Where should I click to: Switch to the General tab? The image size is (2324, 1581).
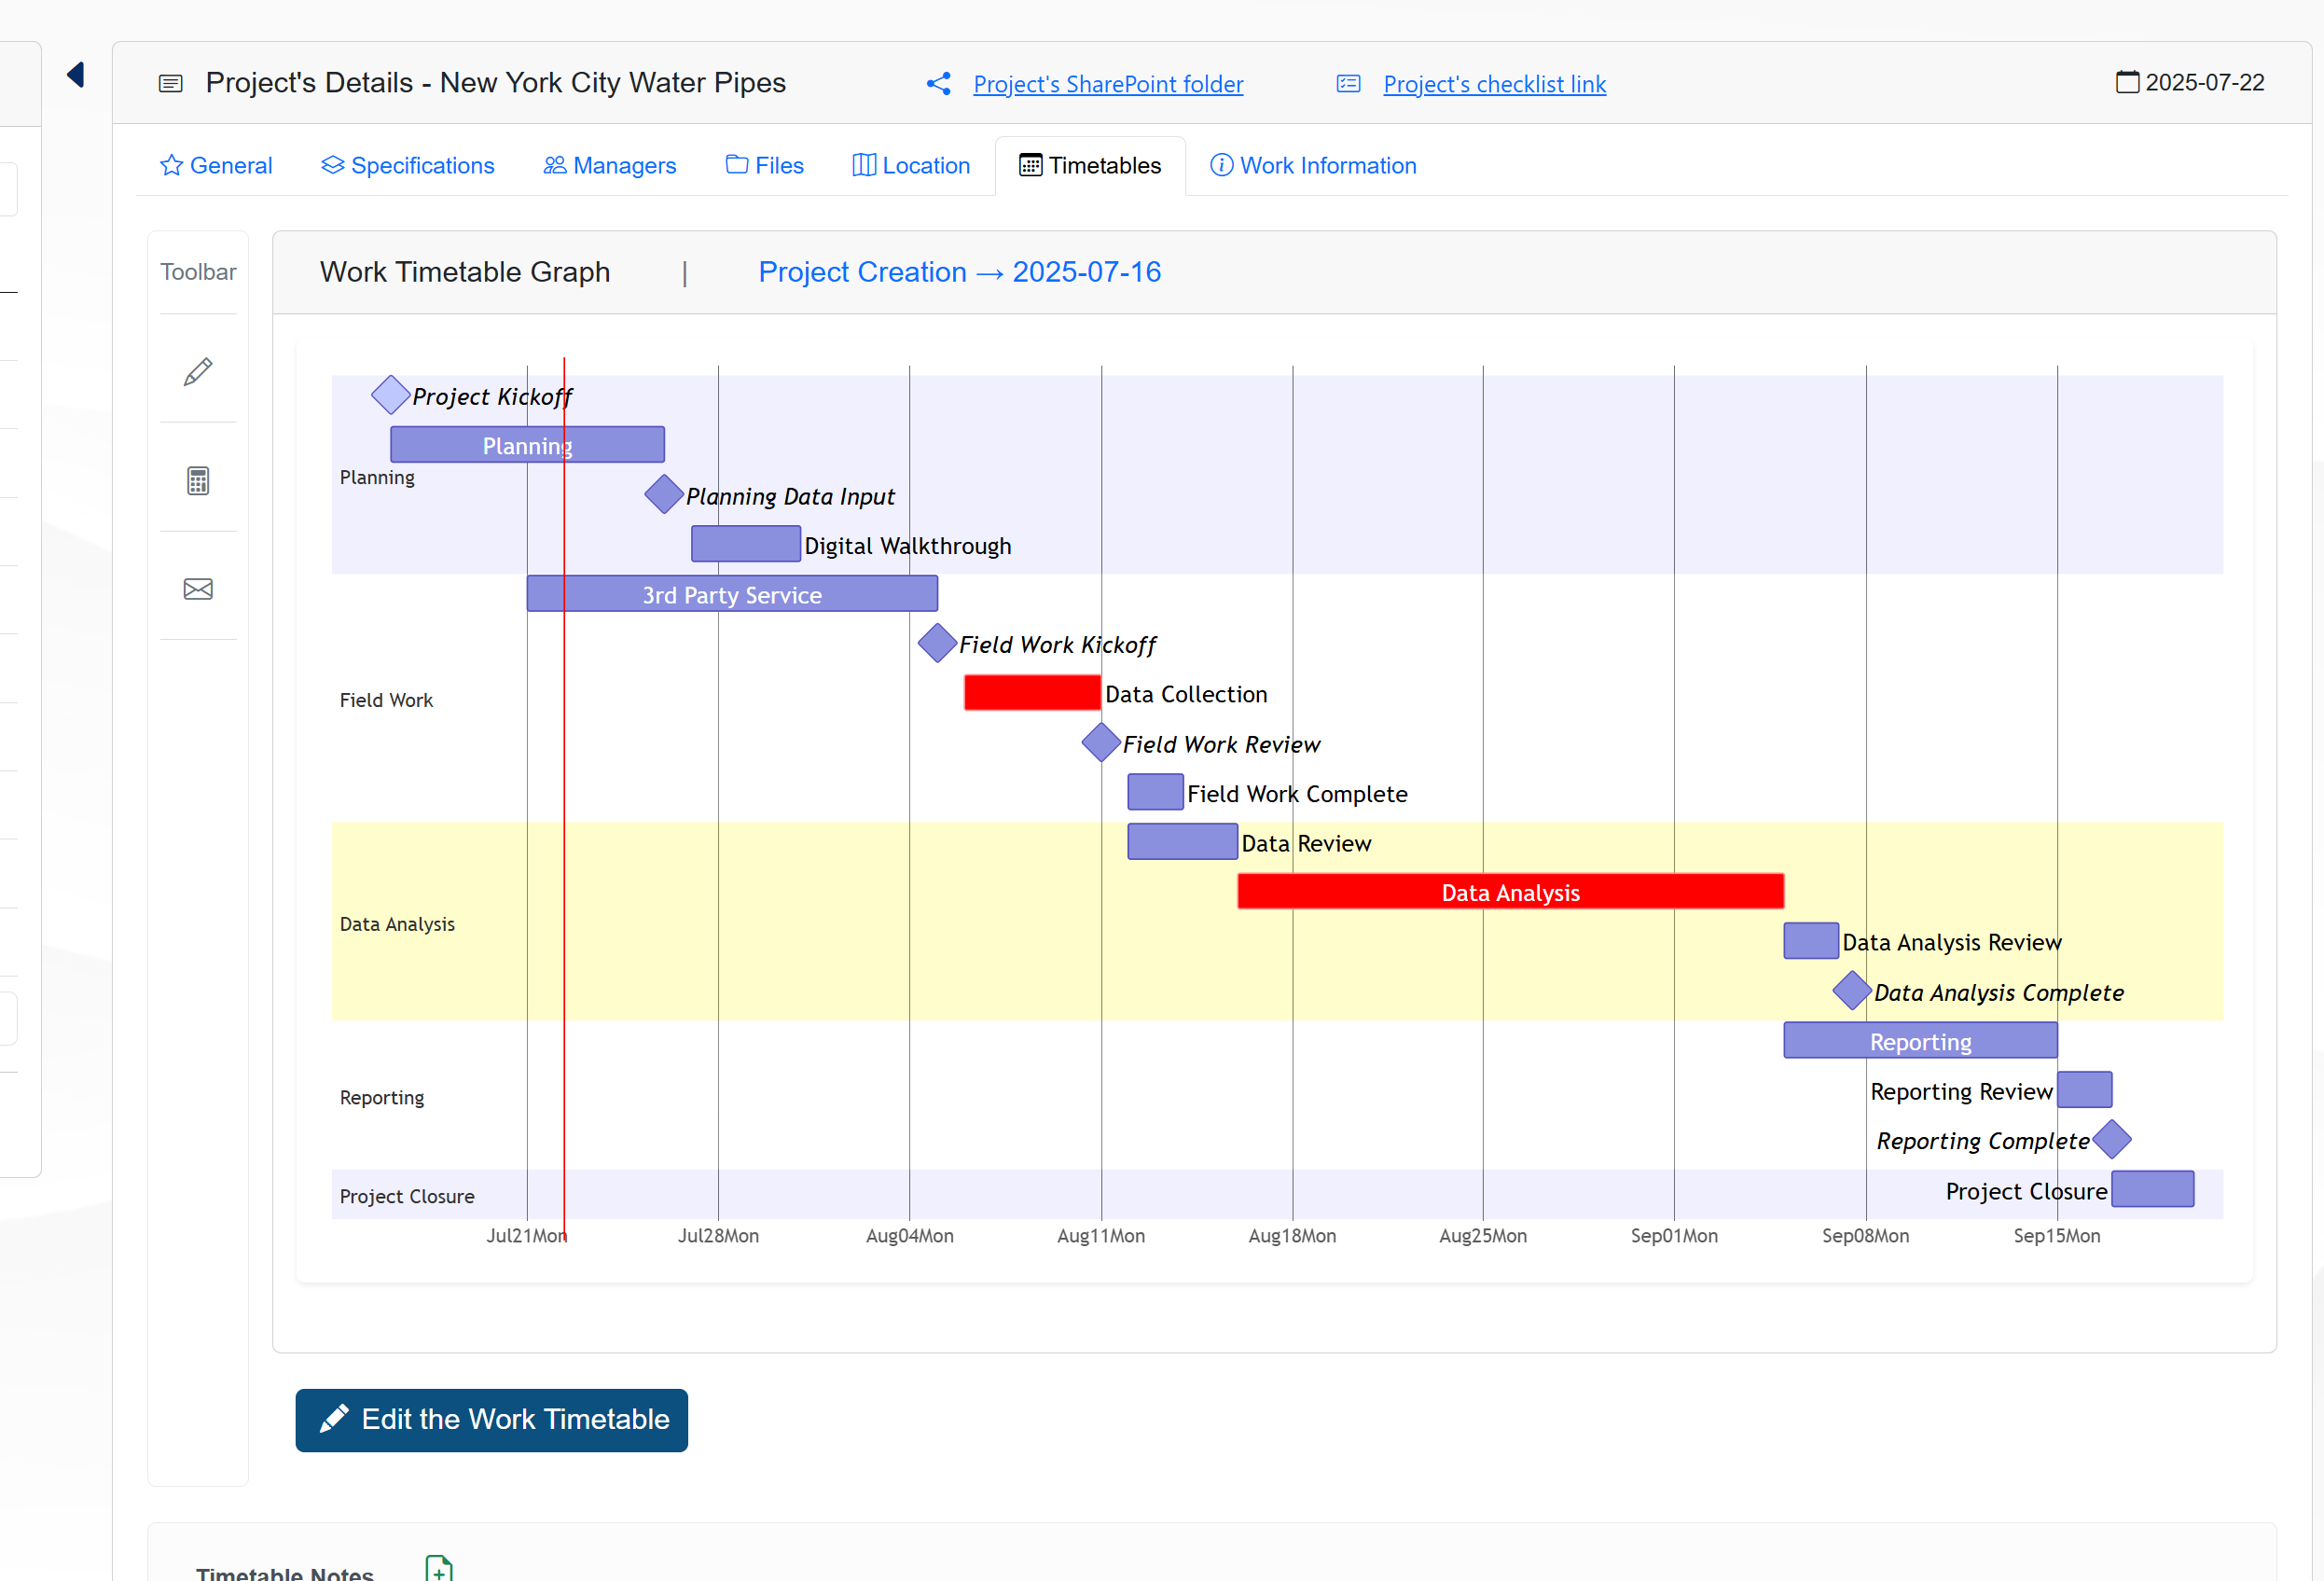216,166
